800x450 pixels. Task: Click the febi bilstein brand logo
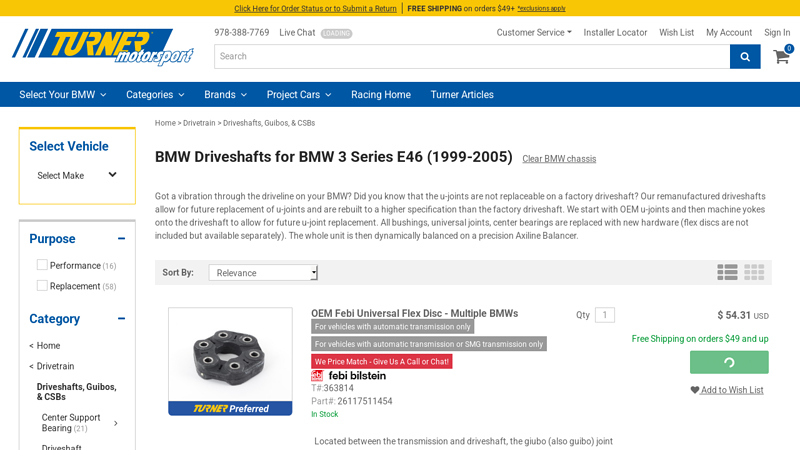pyautogui.click(x=349, y=376)
